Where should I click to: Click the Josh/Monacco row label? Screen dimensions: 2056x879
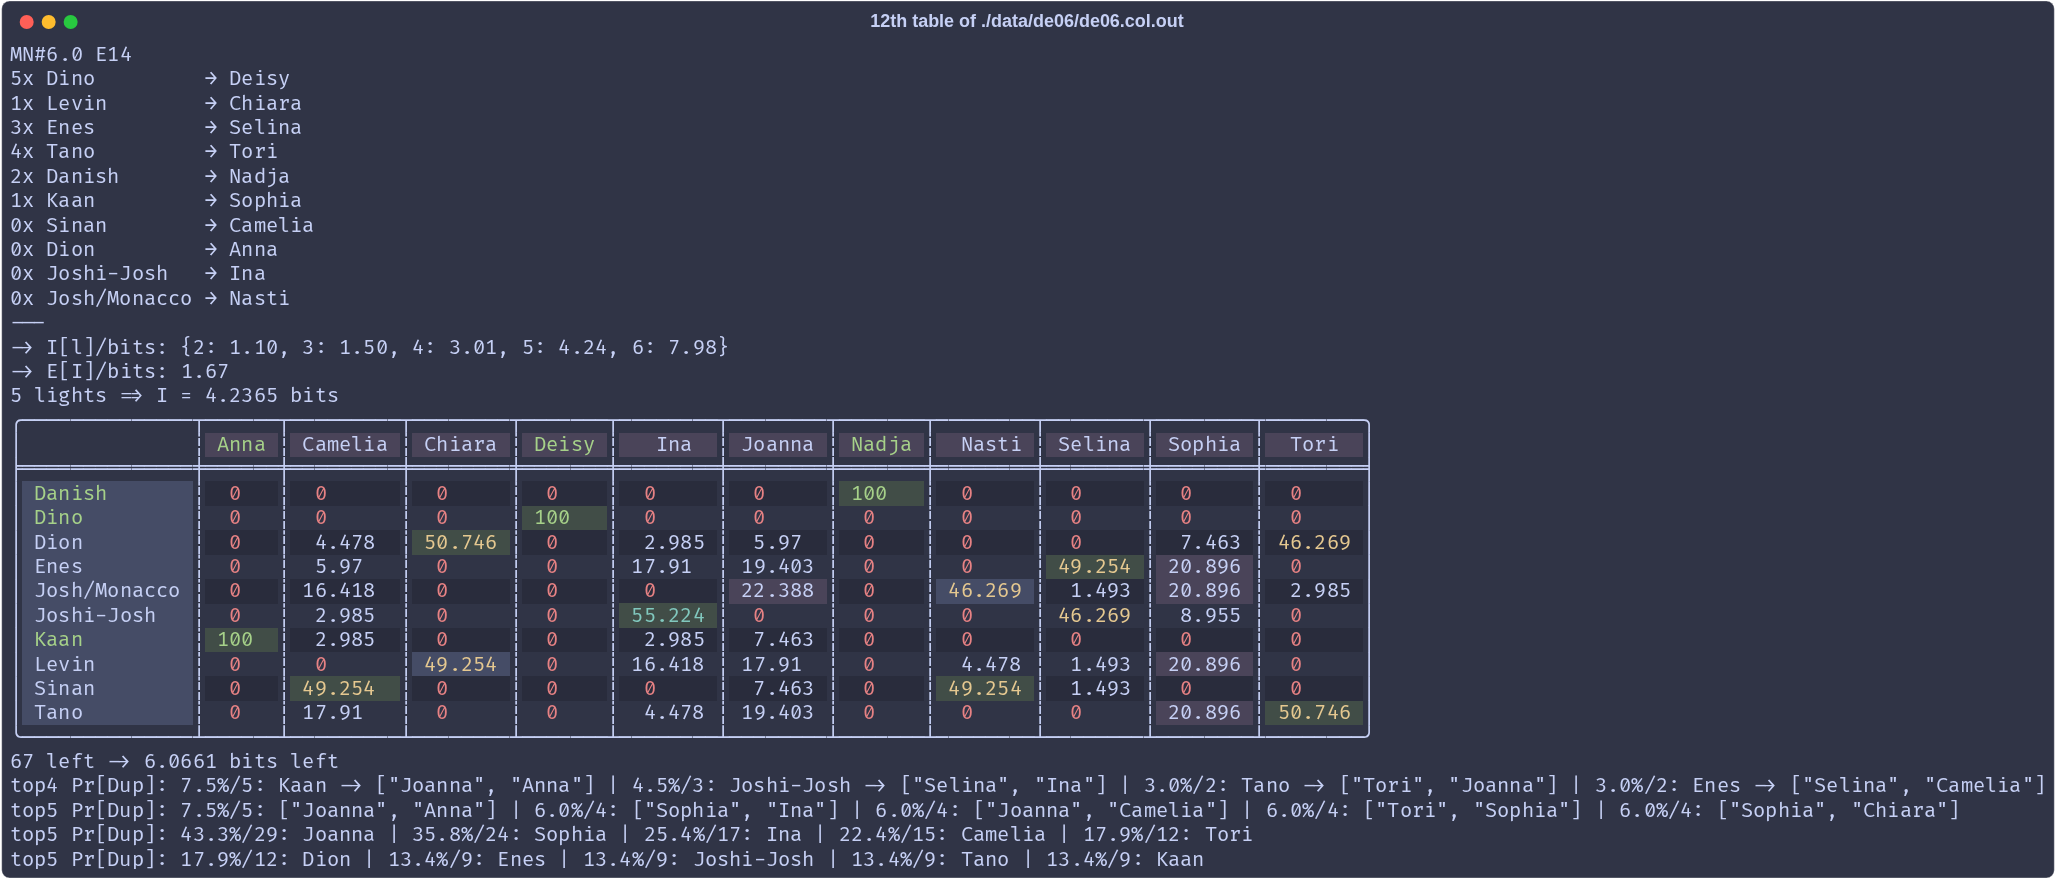coord(107,591)
